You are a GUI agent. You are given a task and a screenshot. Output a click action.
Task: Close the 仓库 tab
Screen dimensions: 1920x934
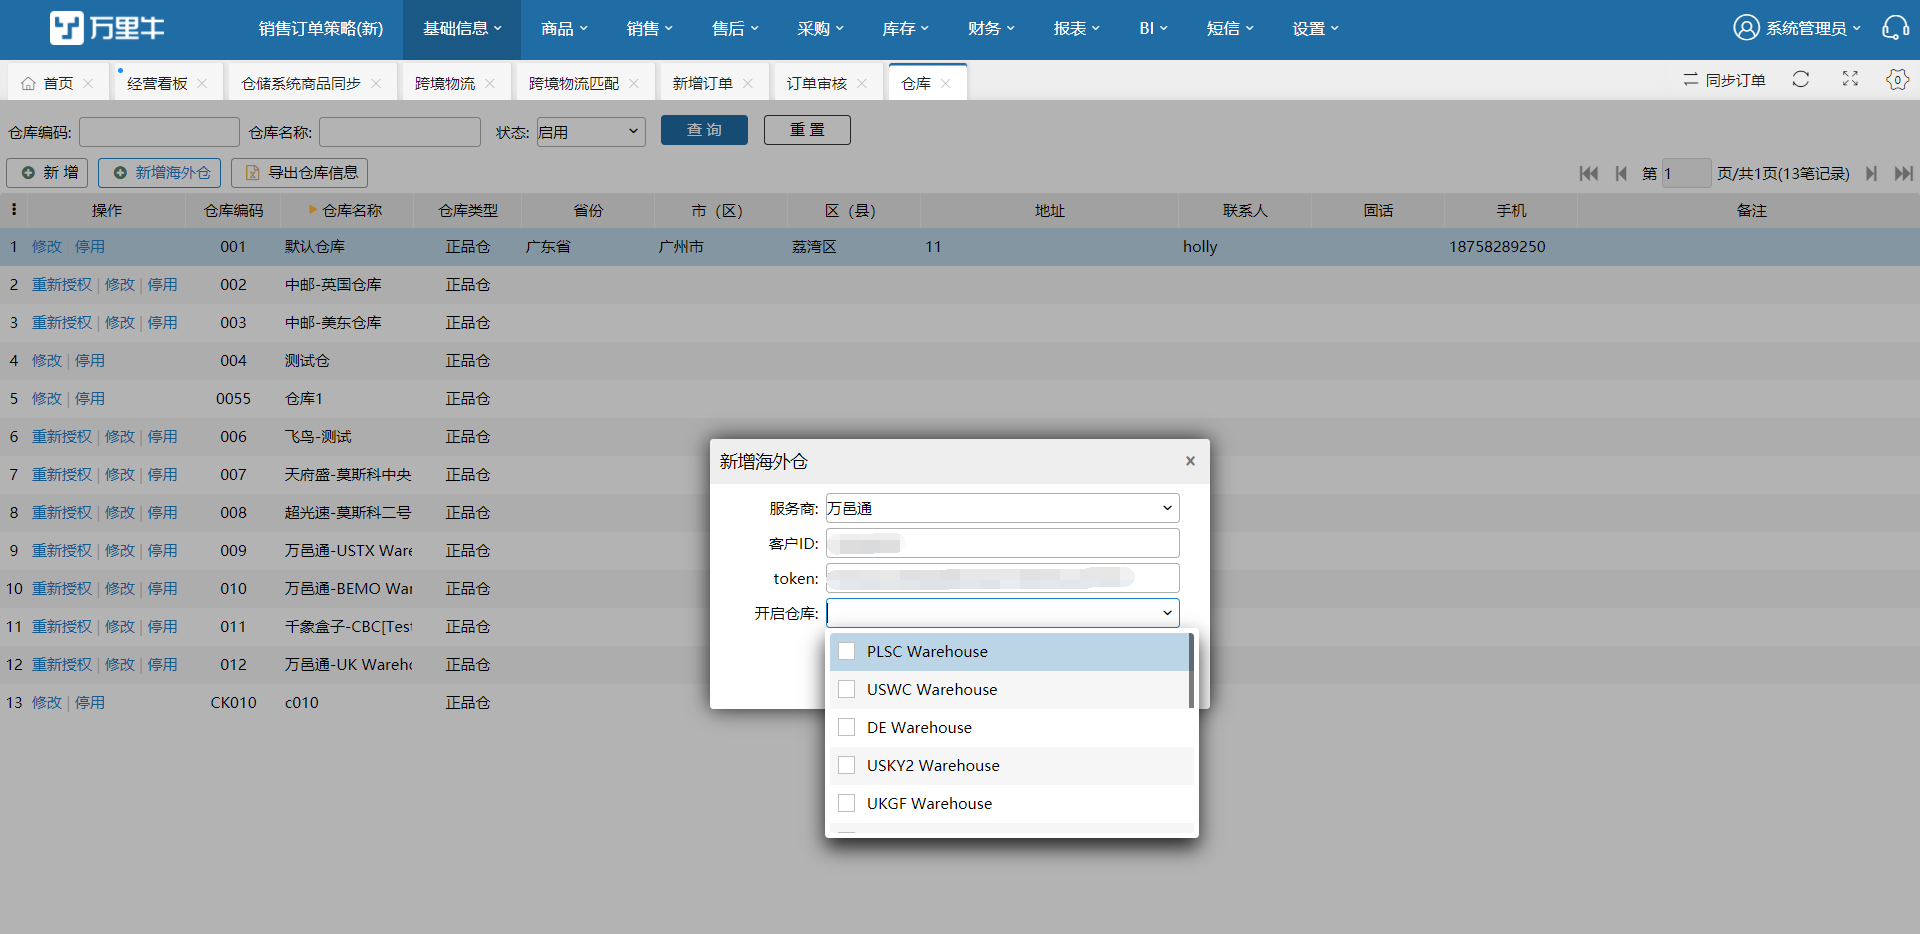pos(946,83)
